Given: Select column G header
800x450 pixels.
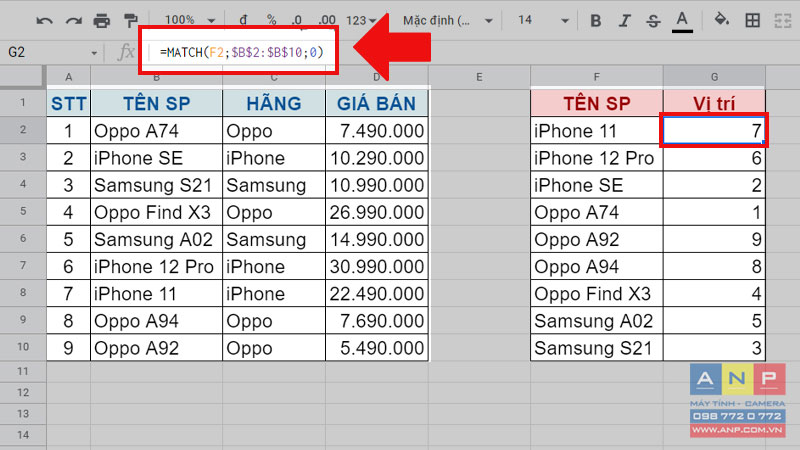Looking at the screenshot, I should click(714, 77).
